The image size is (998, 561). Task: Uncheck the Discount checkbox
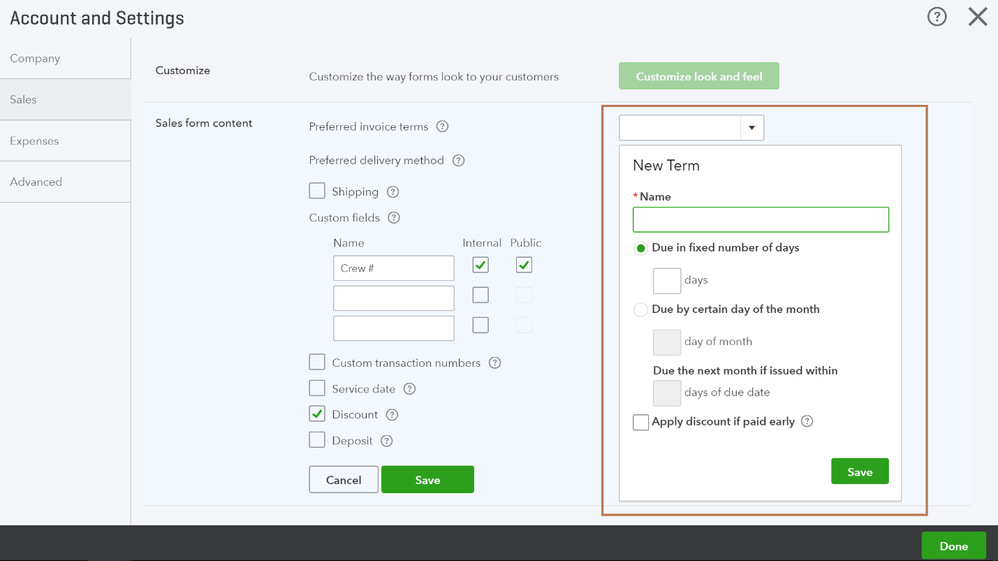tap(317, 414)
